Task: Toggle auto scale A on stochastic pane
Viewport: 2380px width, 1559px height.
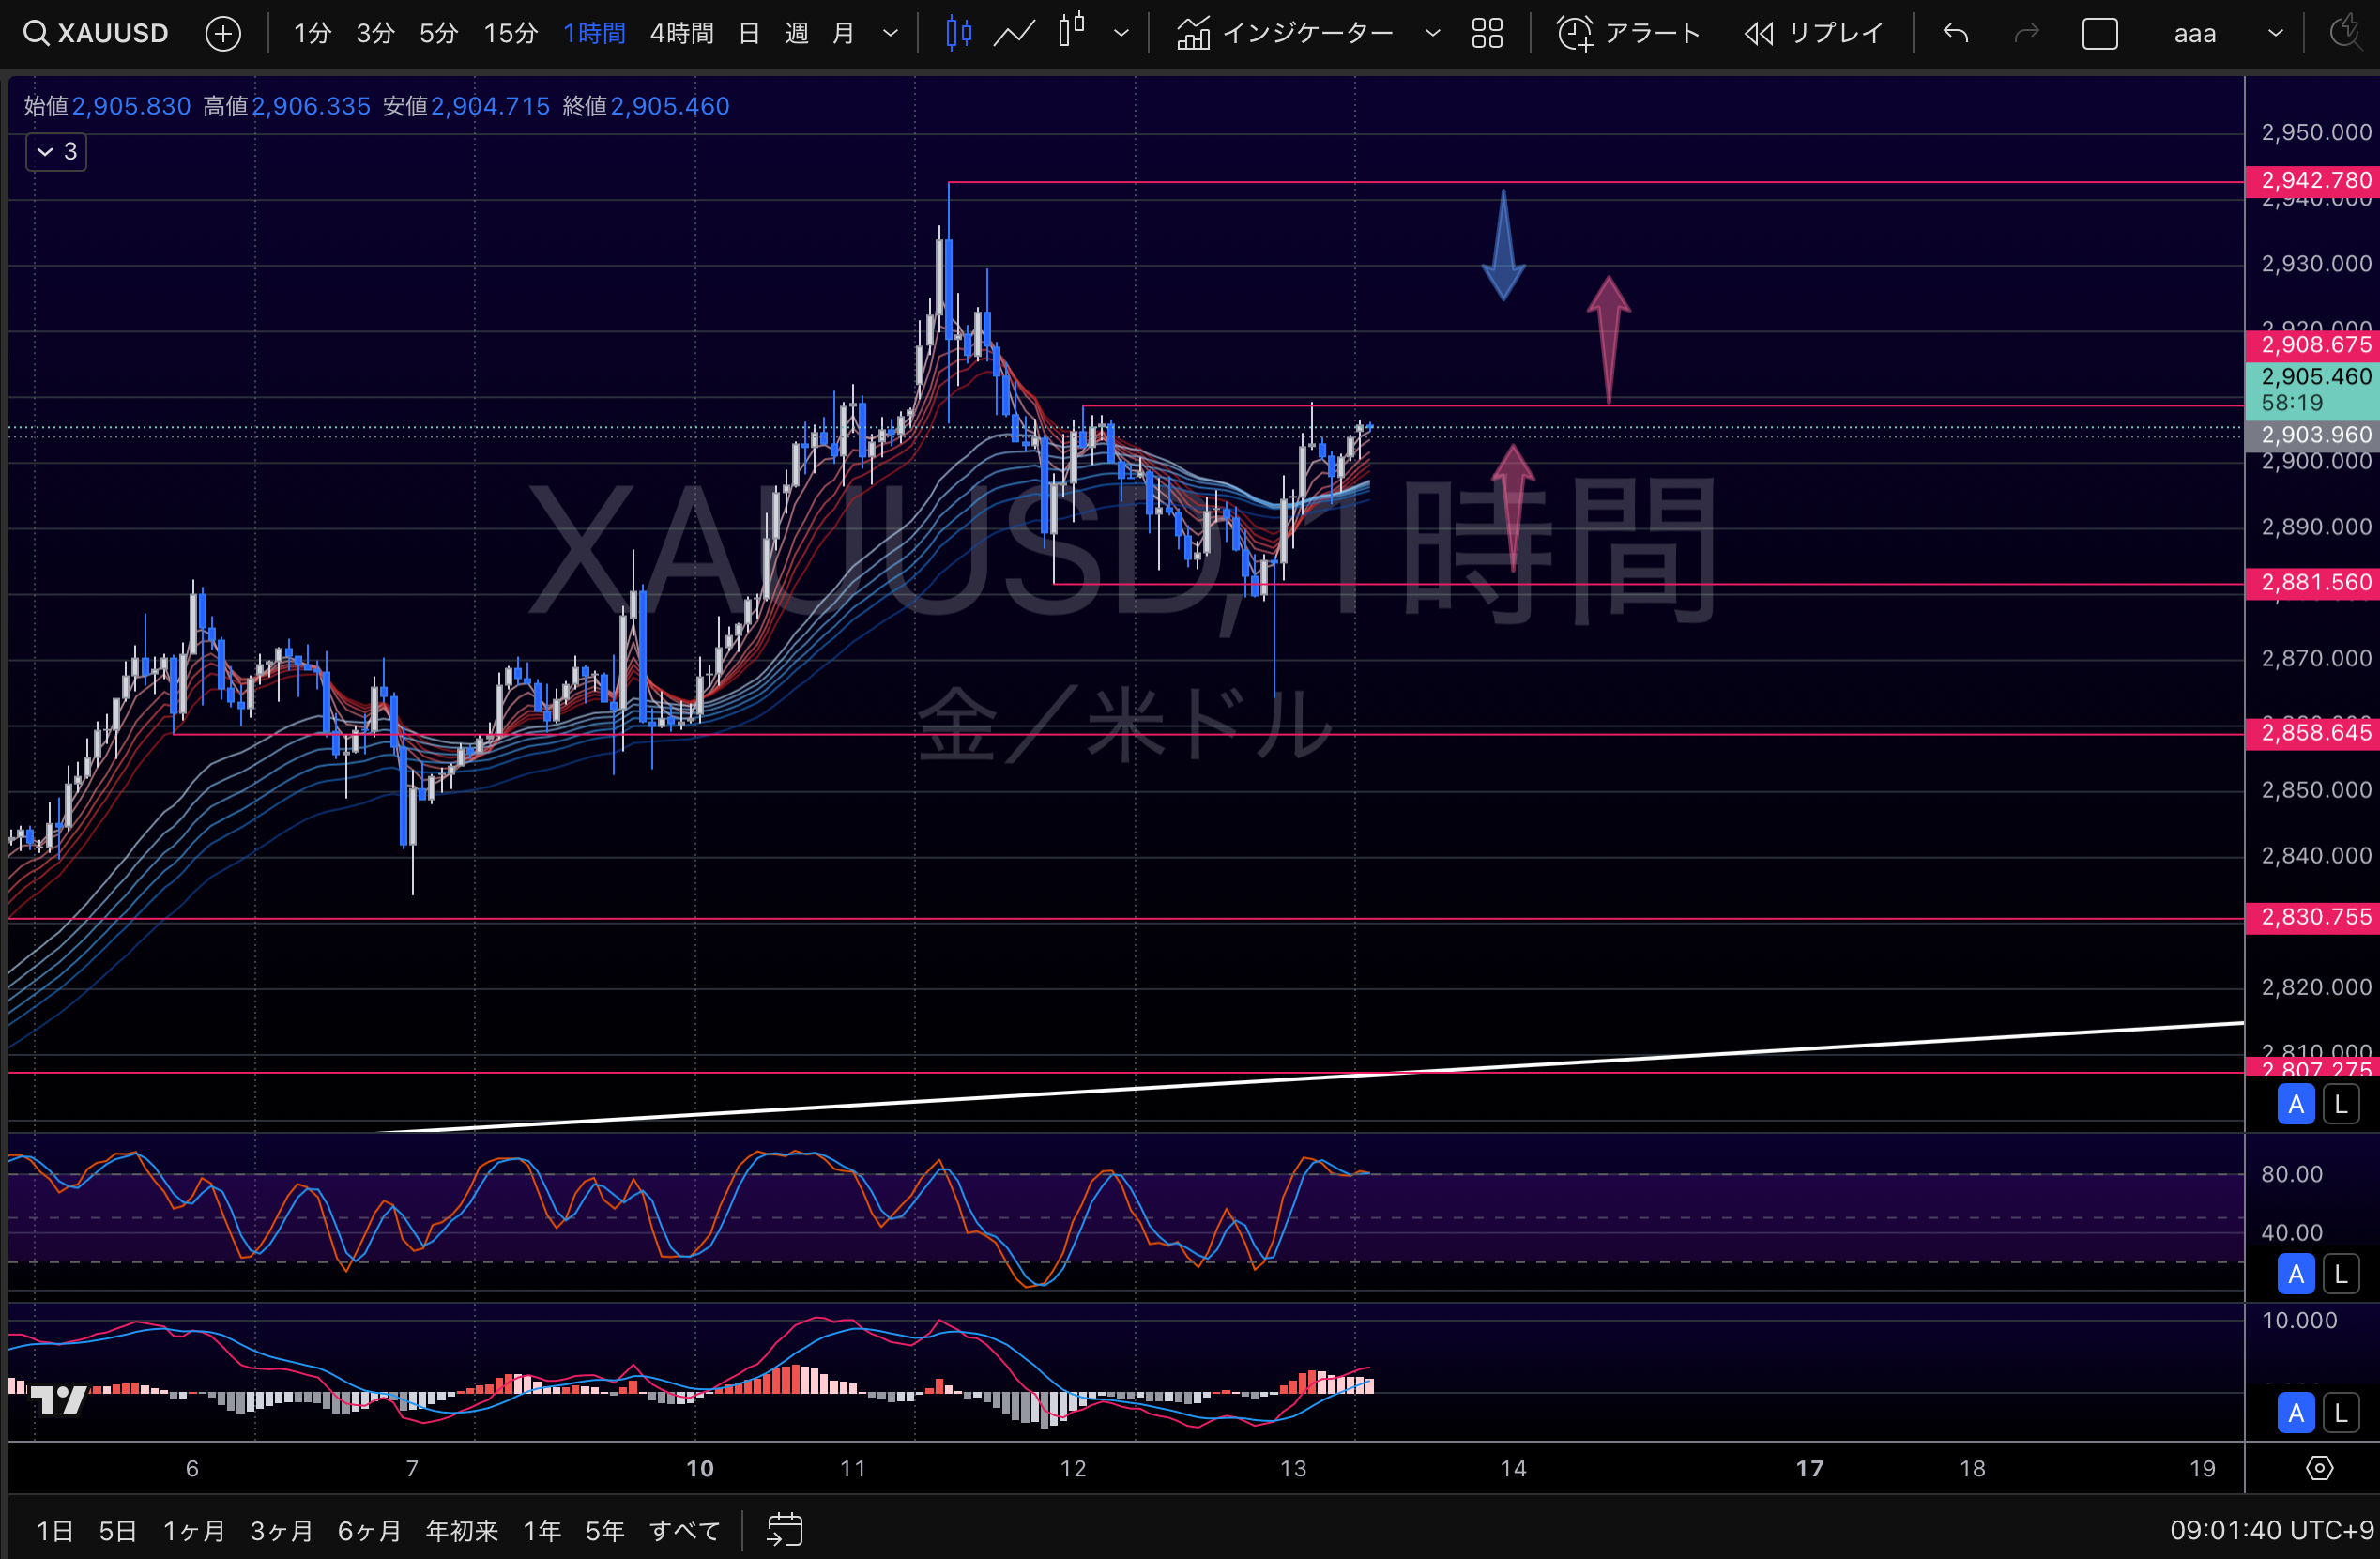Action: (2296, 1274)
